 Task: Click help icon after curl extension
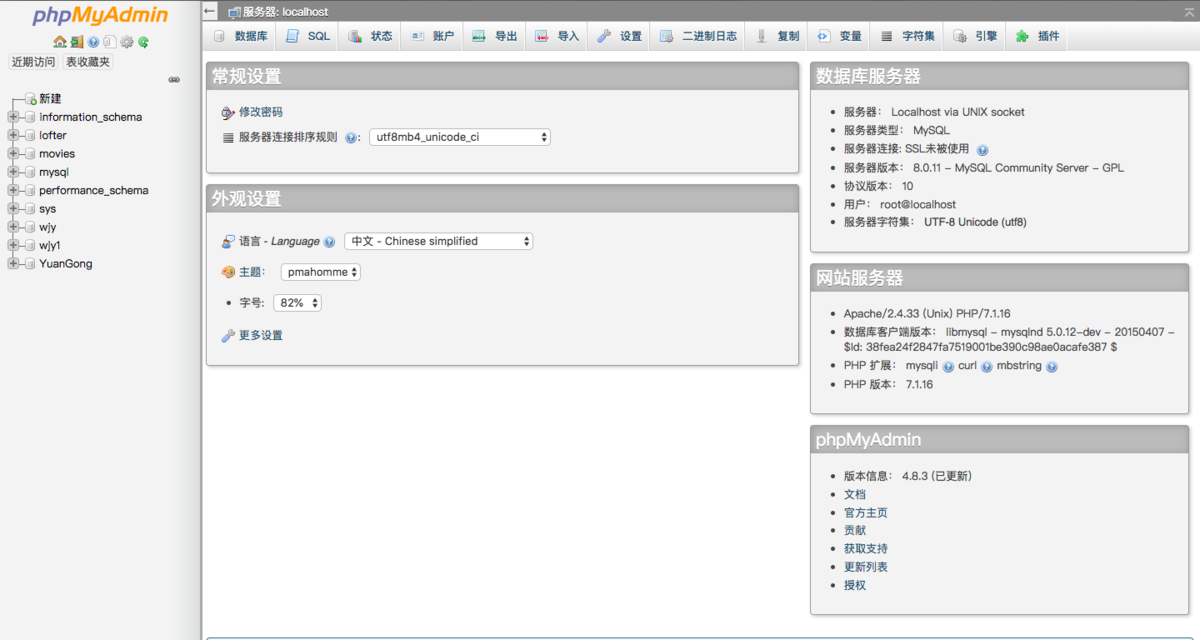click(x=987, y=367)
